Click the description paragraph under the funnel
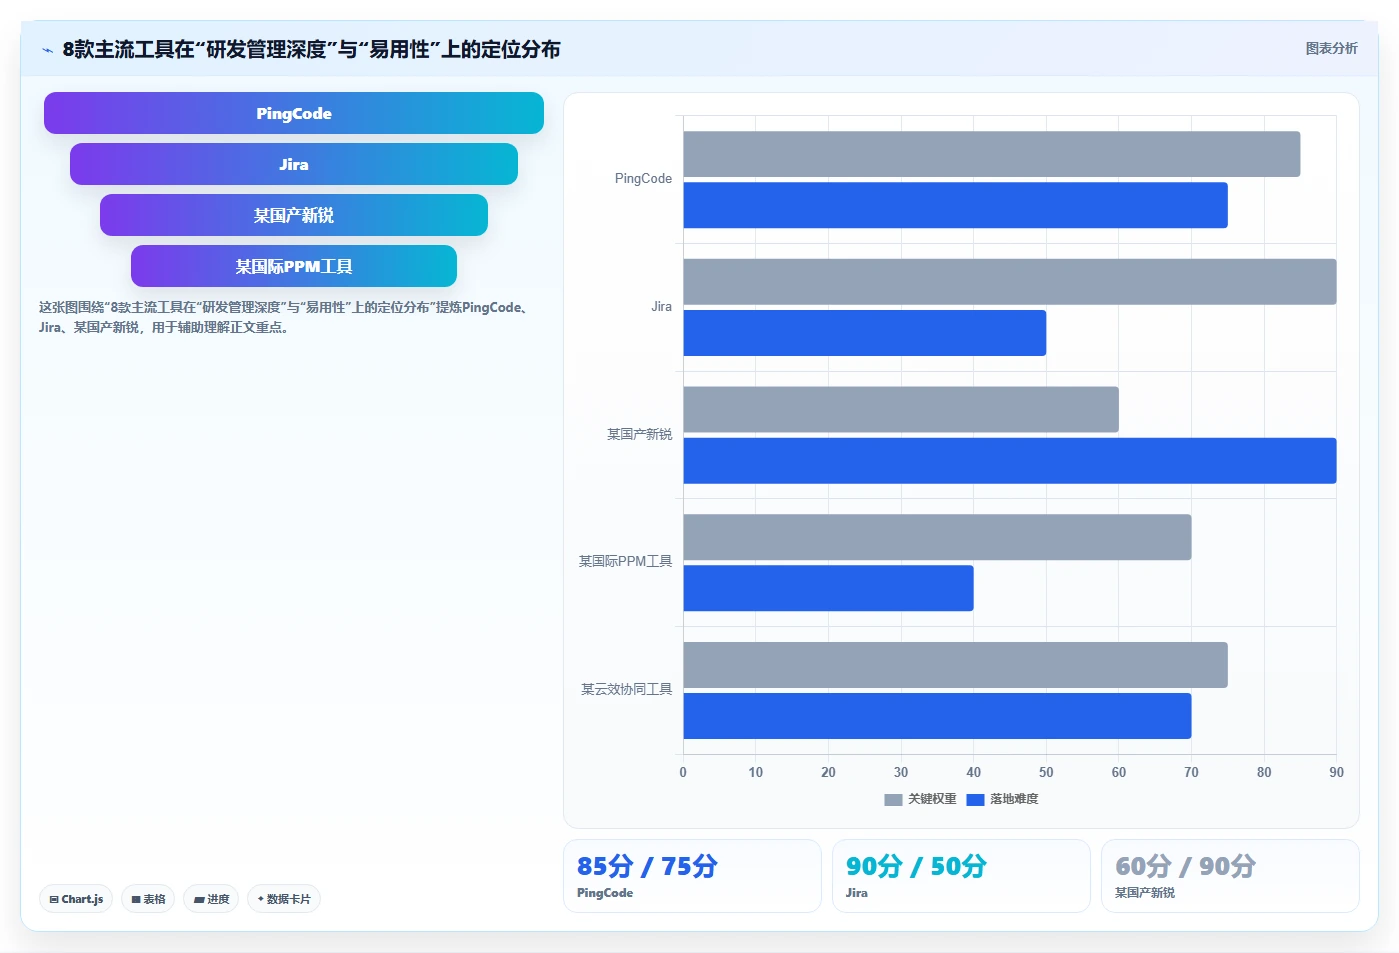The image size is (1399, 953). [x=284, y=317]
